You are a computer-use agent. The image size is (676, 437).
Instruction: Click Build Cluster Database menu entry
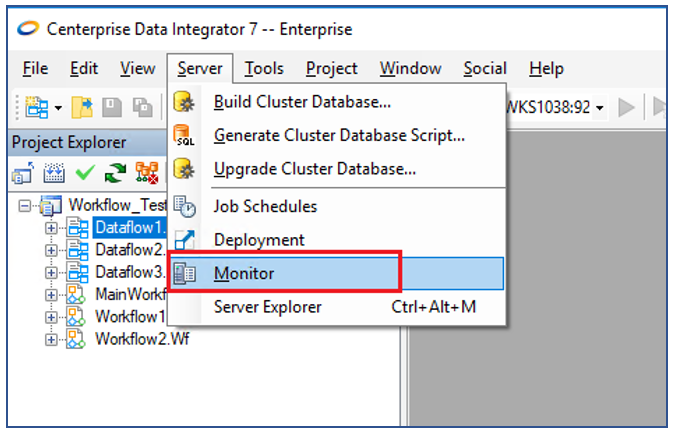click(302, 101)
